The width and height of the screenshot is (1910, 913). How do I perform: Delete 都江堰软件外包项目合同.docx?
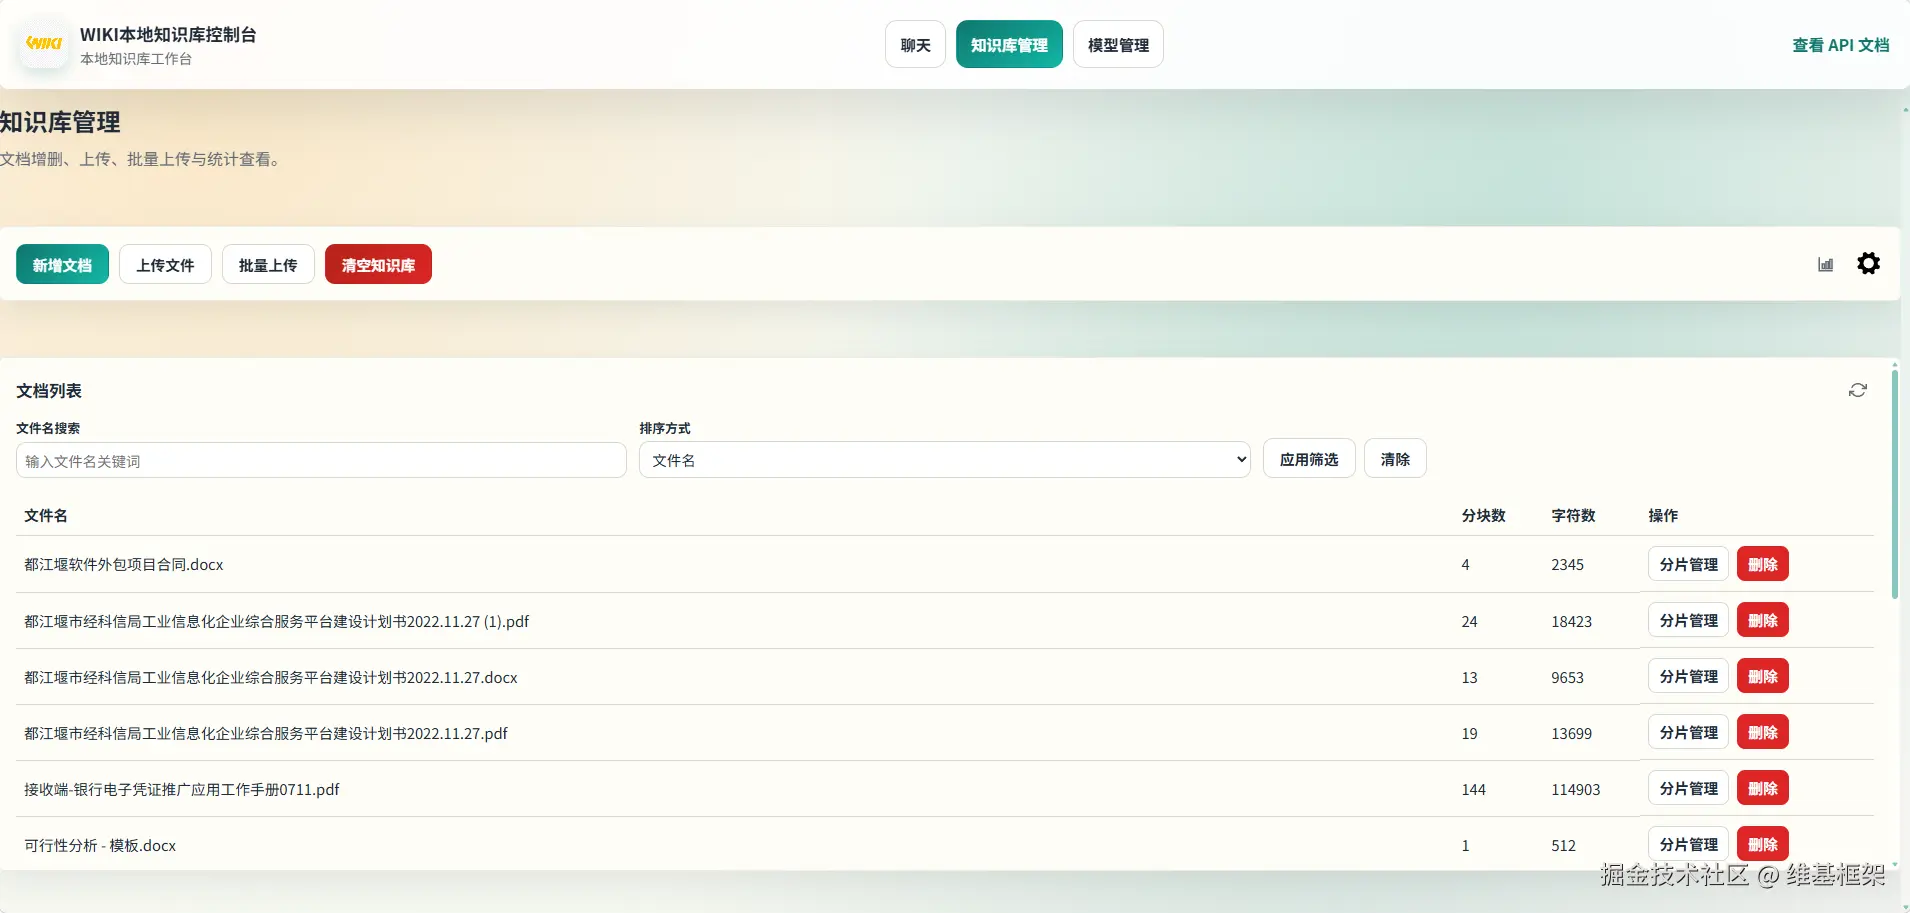1762,564
